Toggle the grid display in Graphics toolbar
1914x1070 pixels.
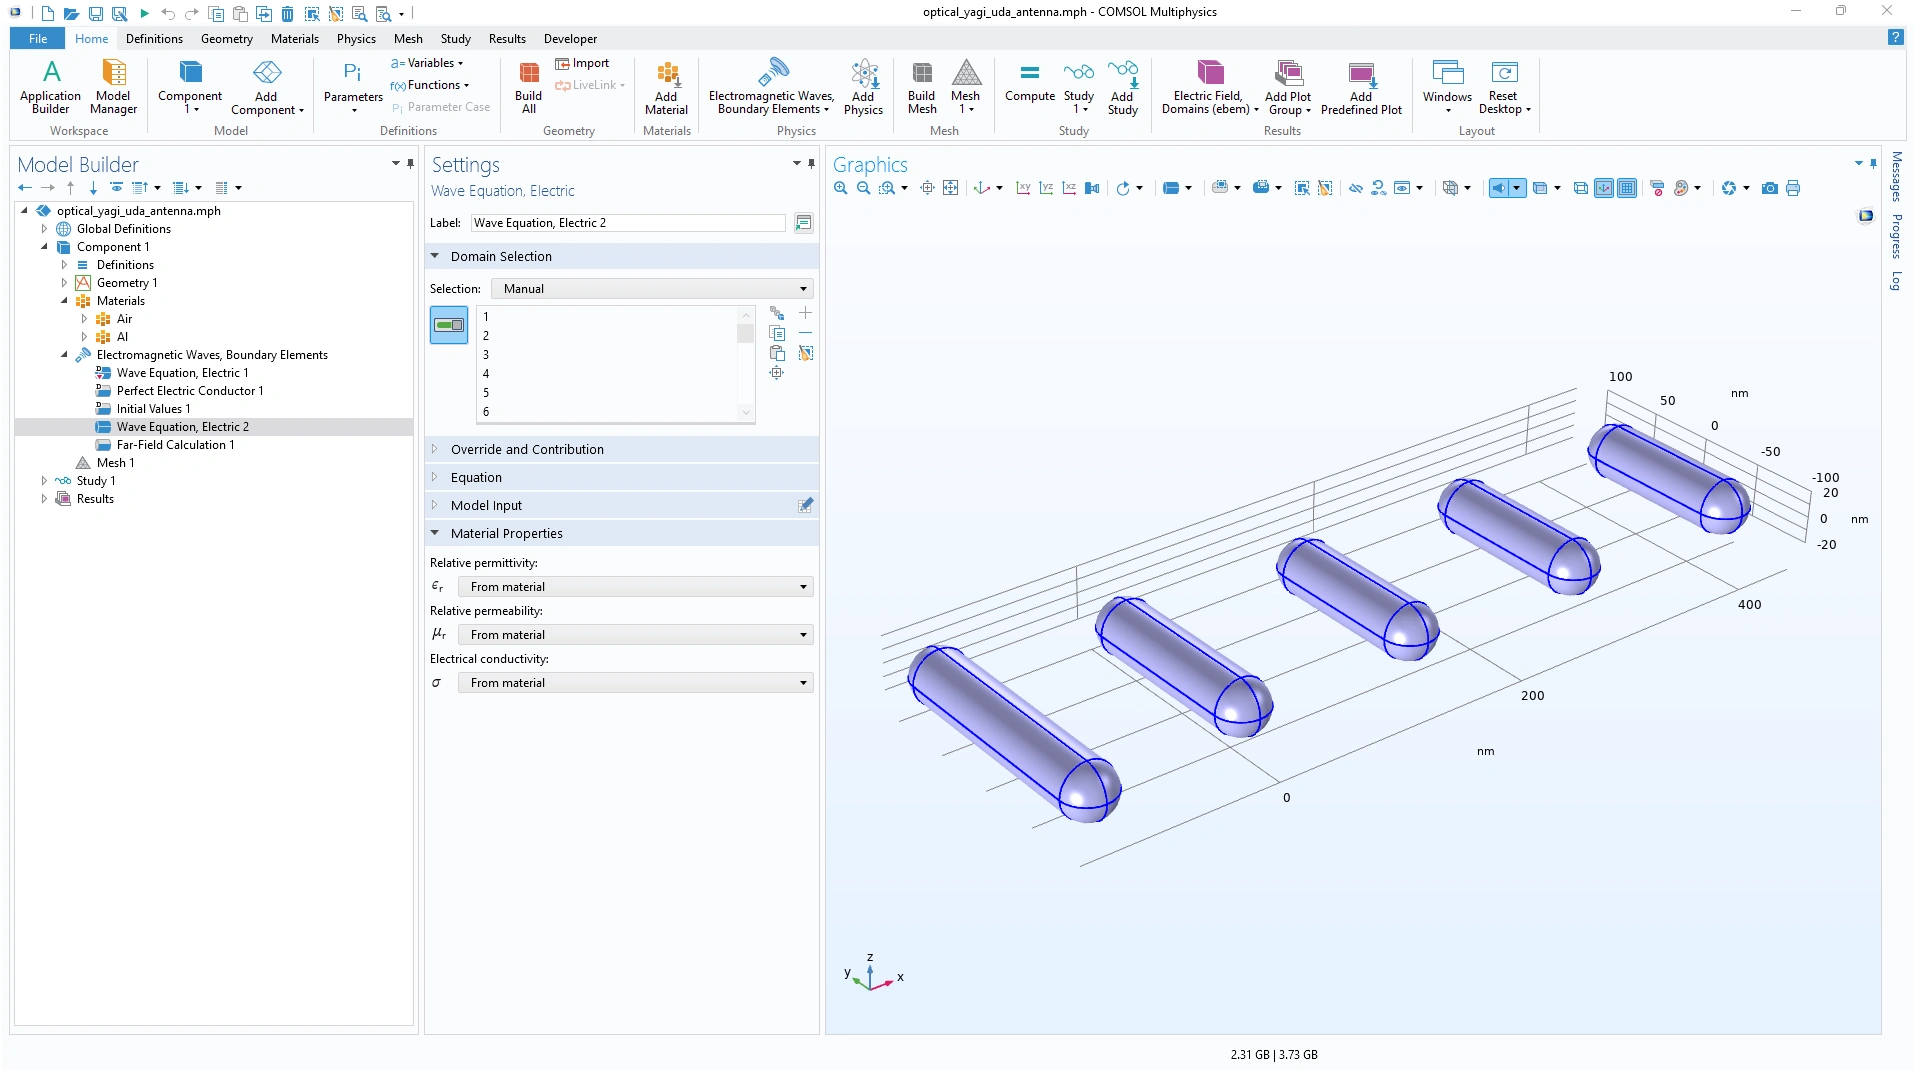coord(1627,188)
